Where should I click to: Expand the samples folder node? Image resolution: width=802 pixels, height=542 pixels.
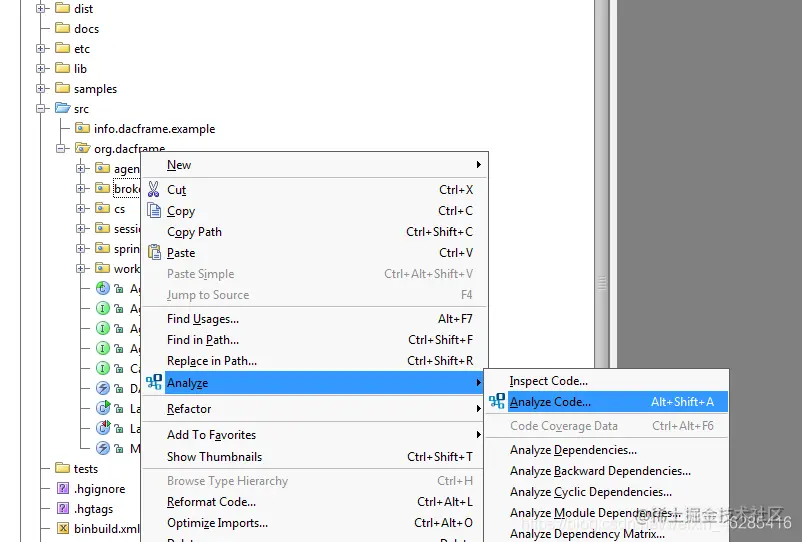coord(40,88)
